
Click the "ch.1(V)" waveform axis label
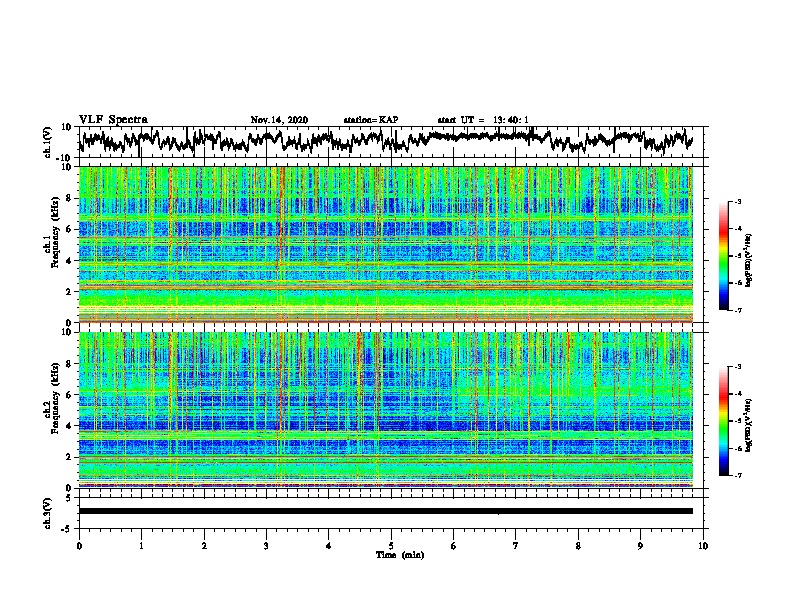tap(48, 142)
